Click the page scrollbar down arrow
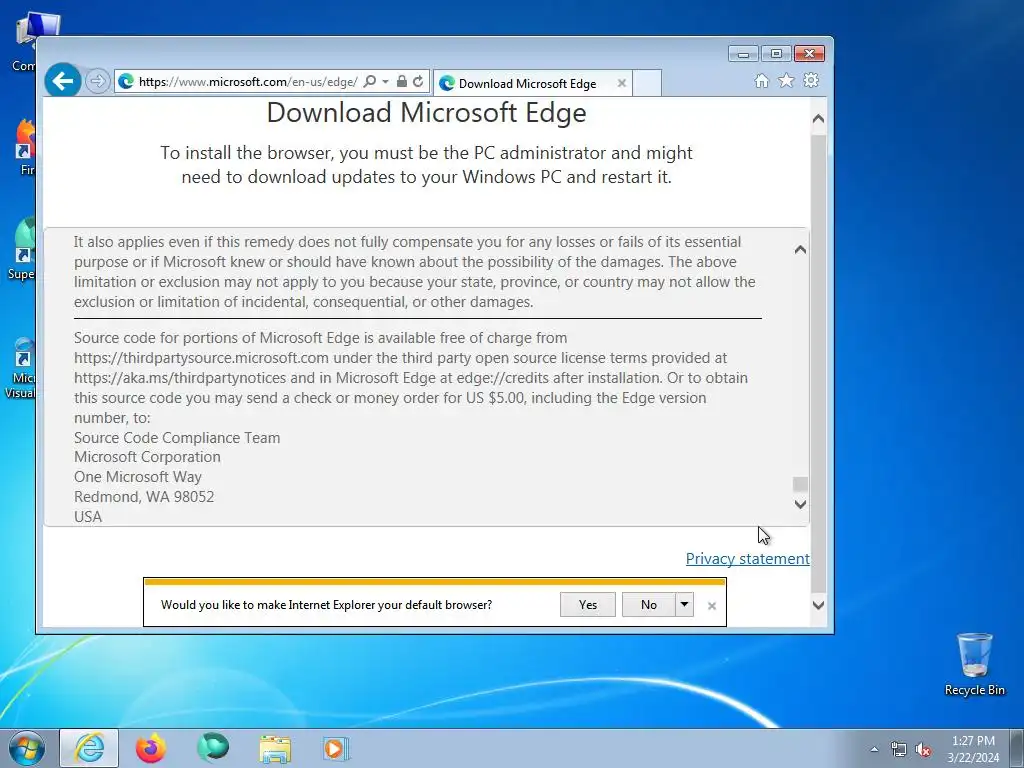Screen dimensions: 1024x768 (x=818, y=605)
